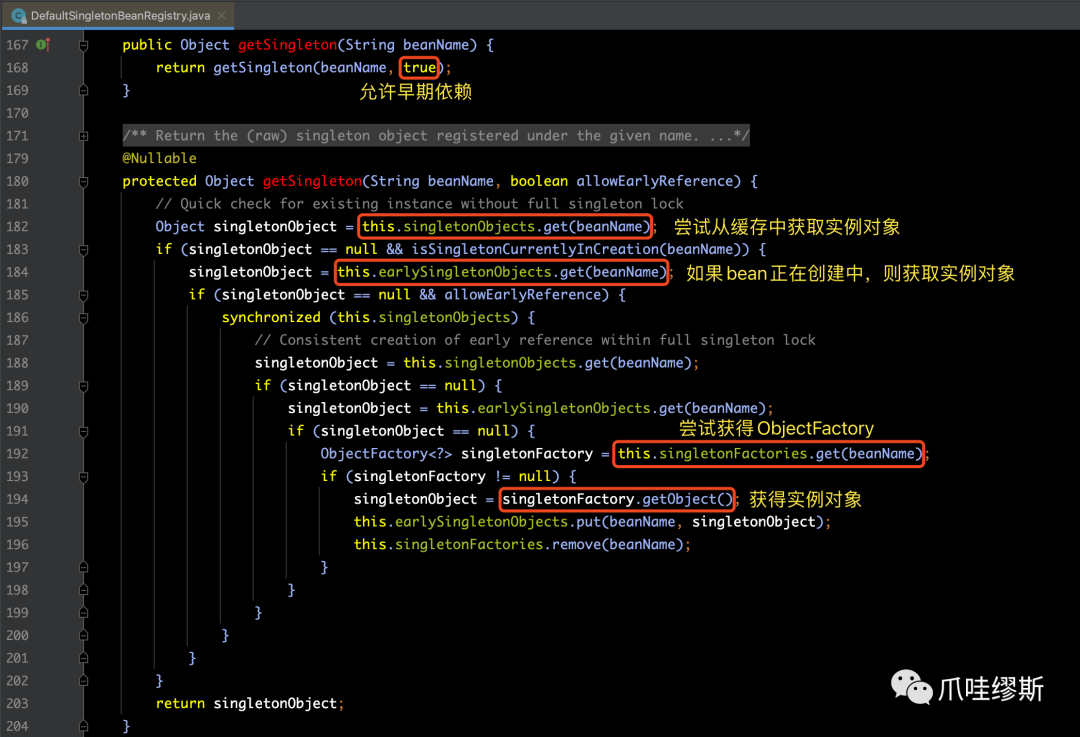1080x737 pixels.
Task: Click line number 203 in the gutter
Action: [17, 703]
